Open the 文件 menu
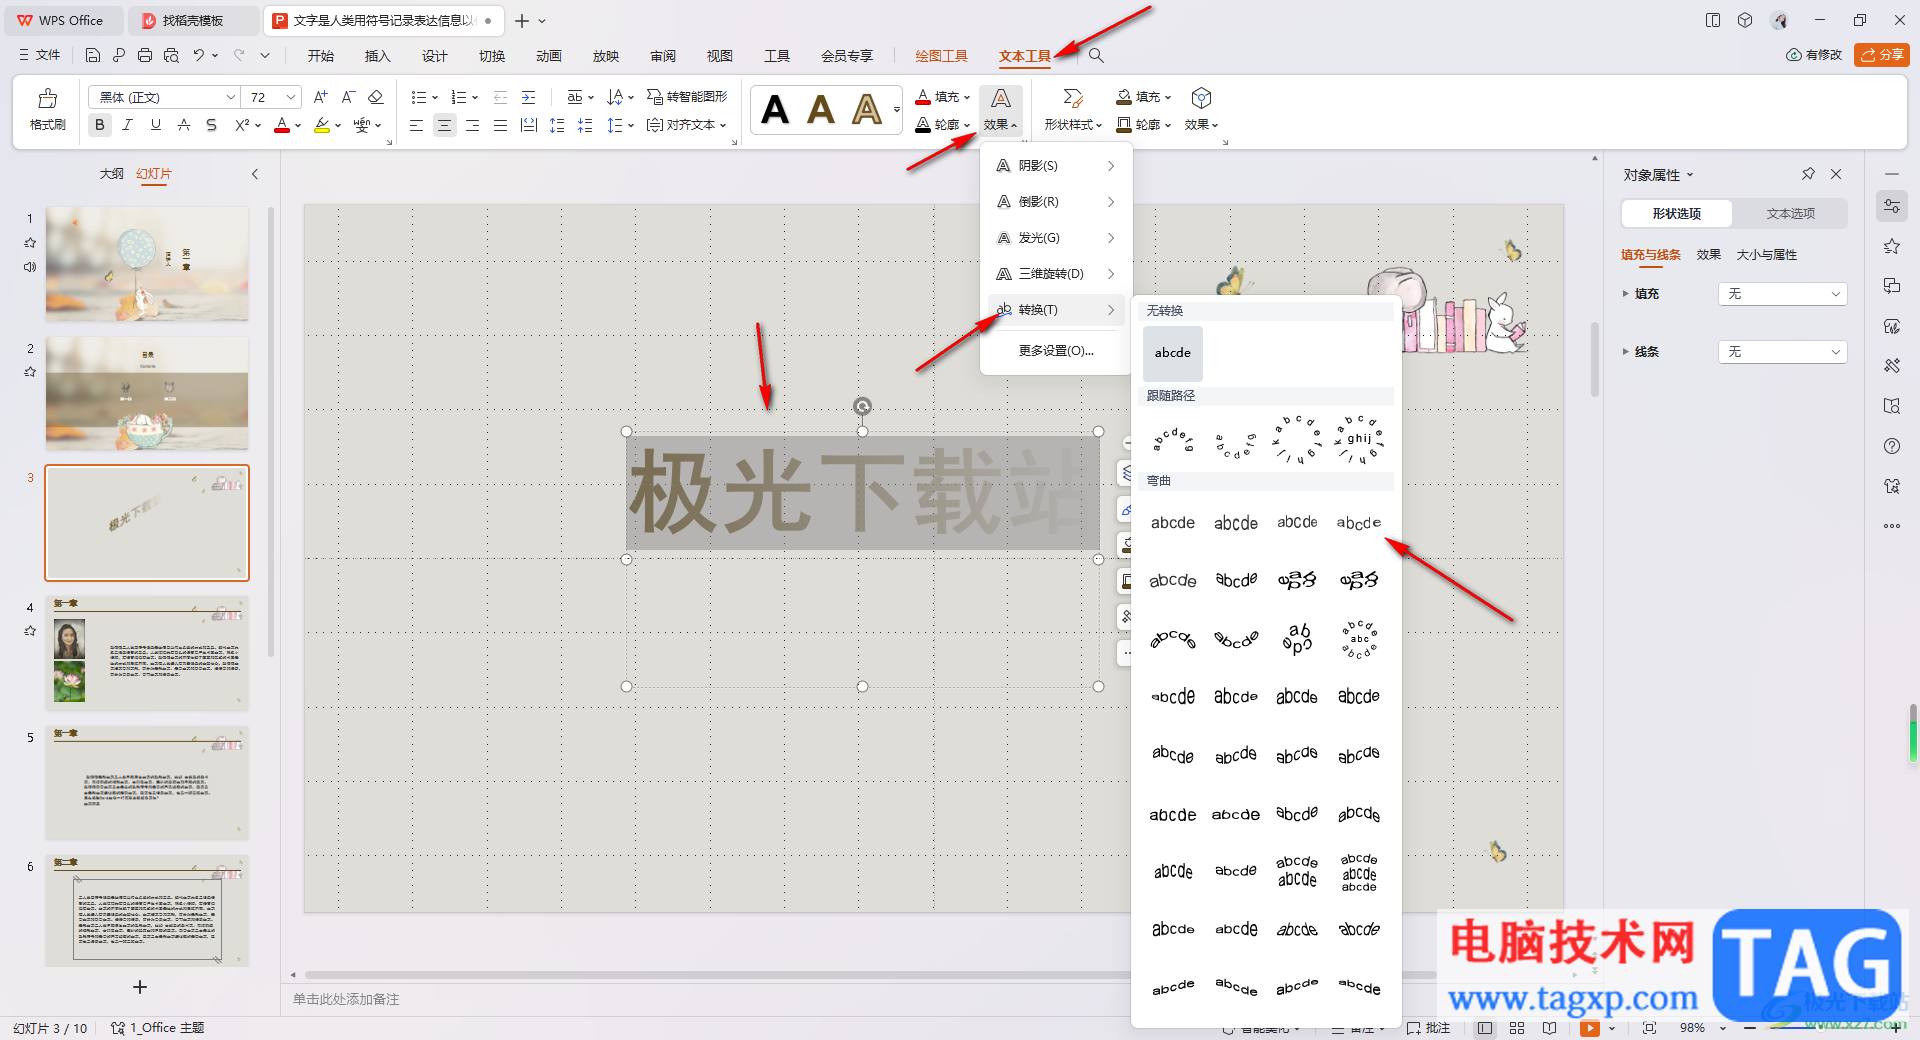Image resolution: width=1920 pixels, height=1040 pixels. [x=40, y=55]
